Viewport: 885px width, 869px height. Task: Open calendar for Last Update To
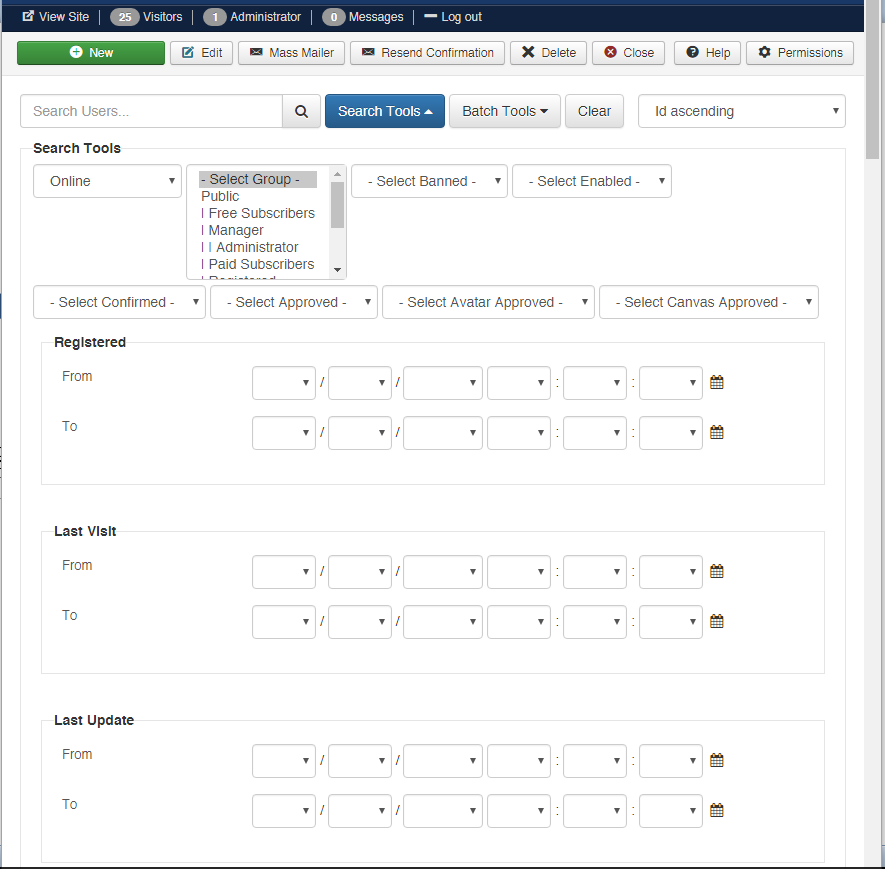point(717,811)
